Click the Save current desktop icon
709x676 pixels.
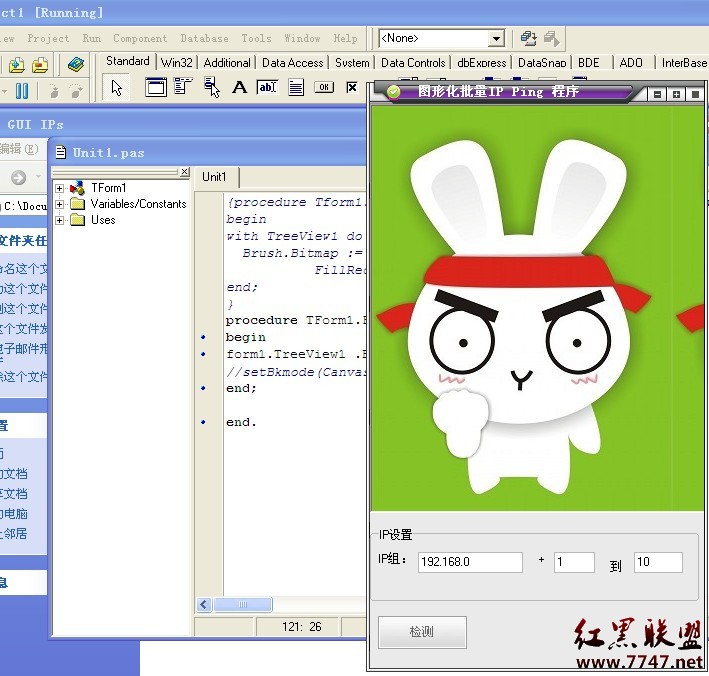coord(528,38)
